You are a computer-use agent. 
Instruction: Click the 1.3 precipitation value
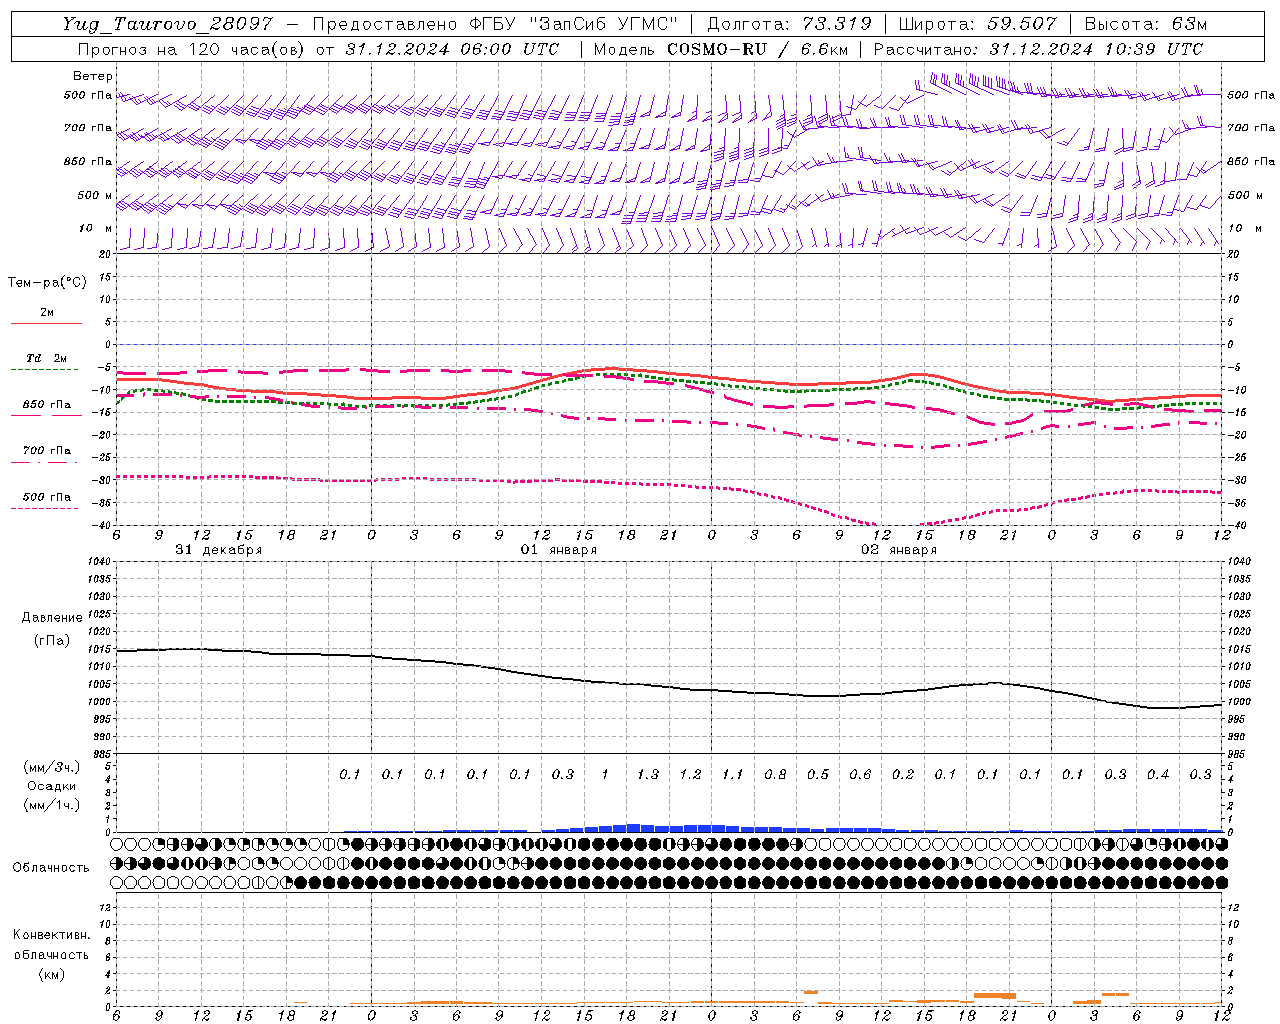[x=648, y=774]
